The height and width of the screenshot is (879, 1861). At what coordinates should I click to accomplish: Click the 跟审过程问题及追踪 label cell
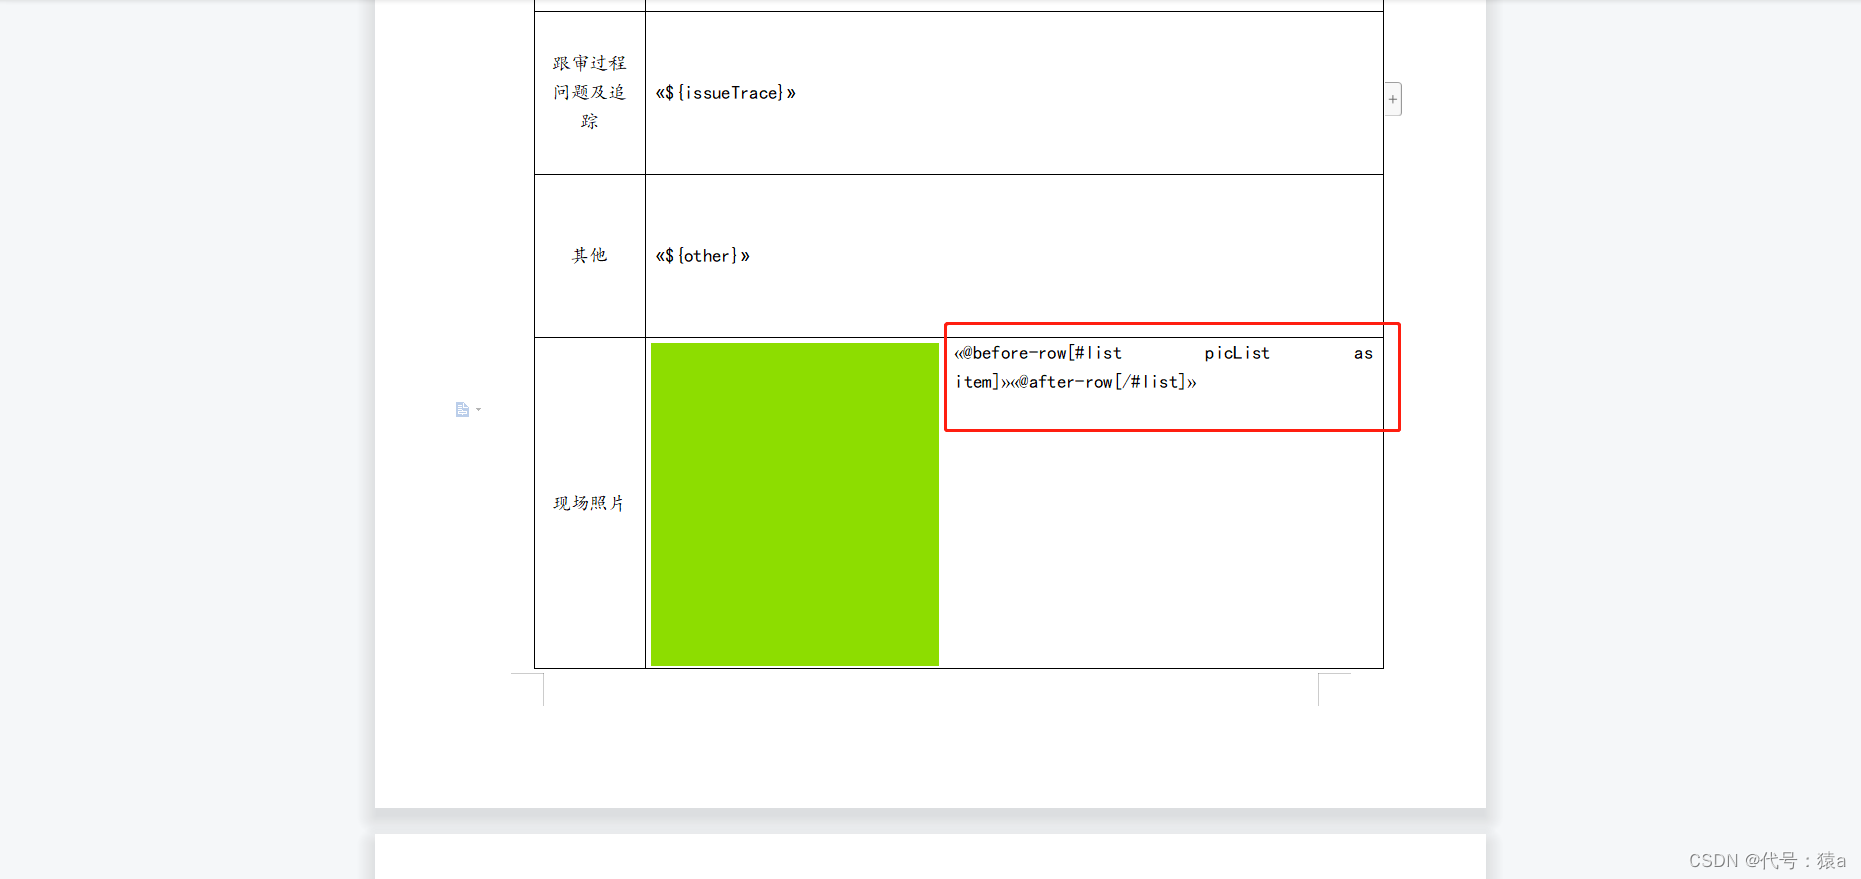pyautogui.click(x=590, y=93)
